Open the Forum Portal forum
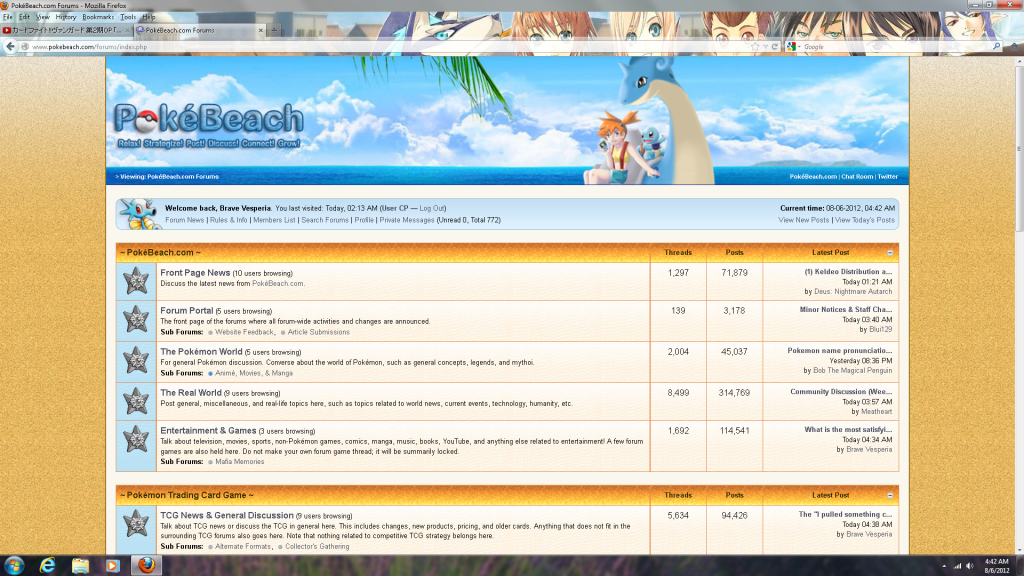The height and width of the screenshot is (576, 1024). [x=187, y=311]
